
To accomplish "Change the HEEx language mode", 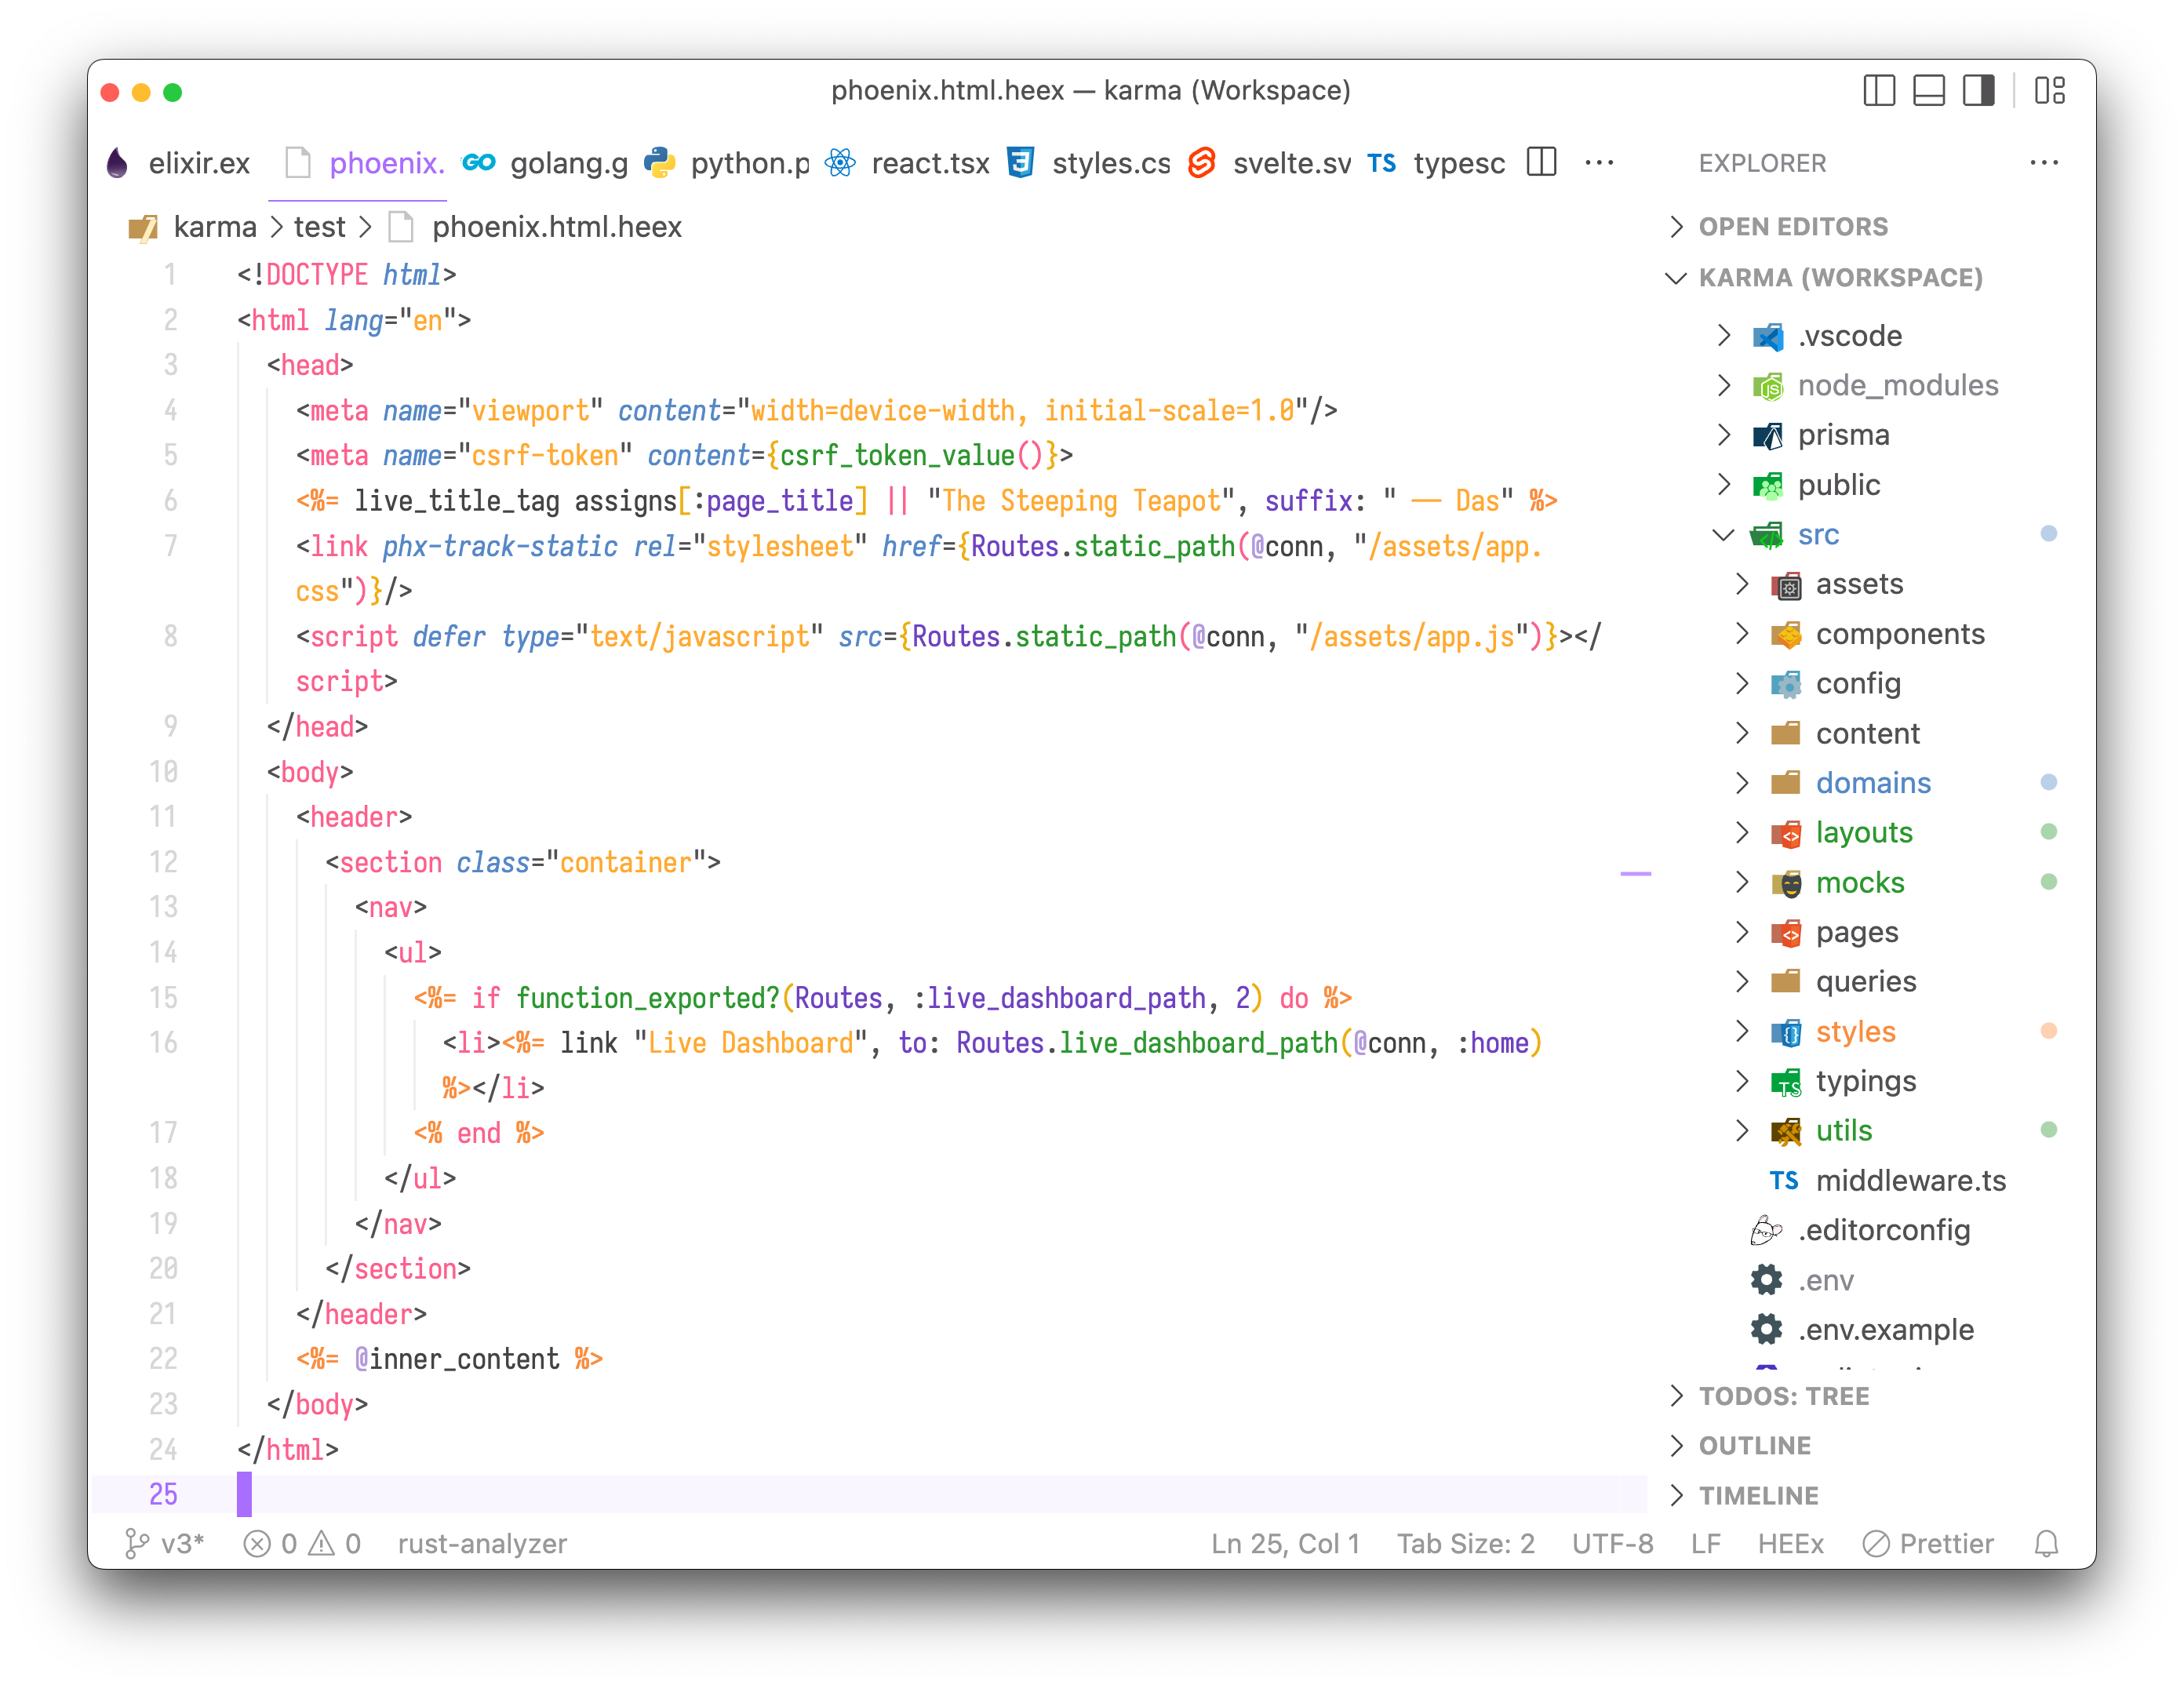I will click(1790, 1544).
